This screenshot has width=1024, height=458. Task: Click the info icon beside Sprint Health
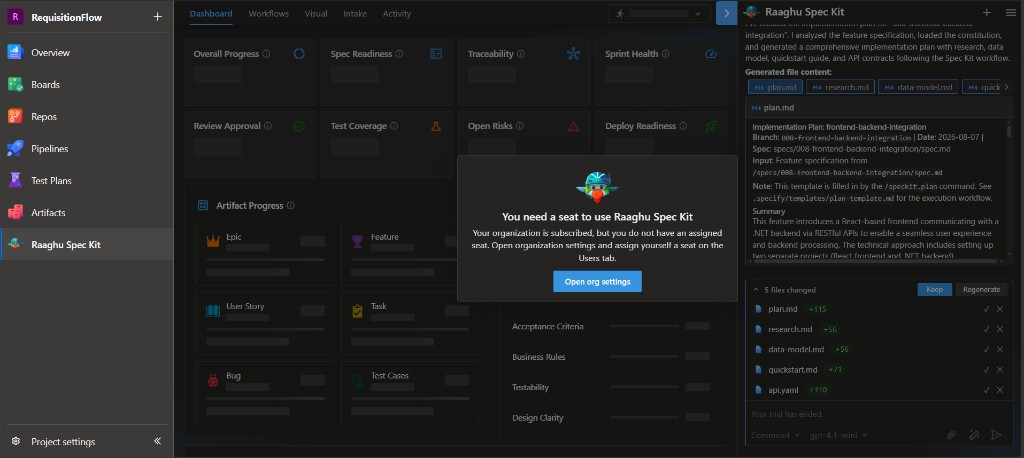[665, 54]
